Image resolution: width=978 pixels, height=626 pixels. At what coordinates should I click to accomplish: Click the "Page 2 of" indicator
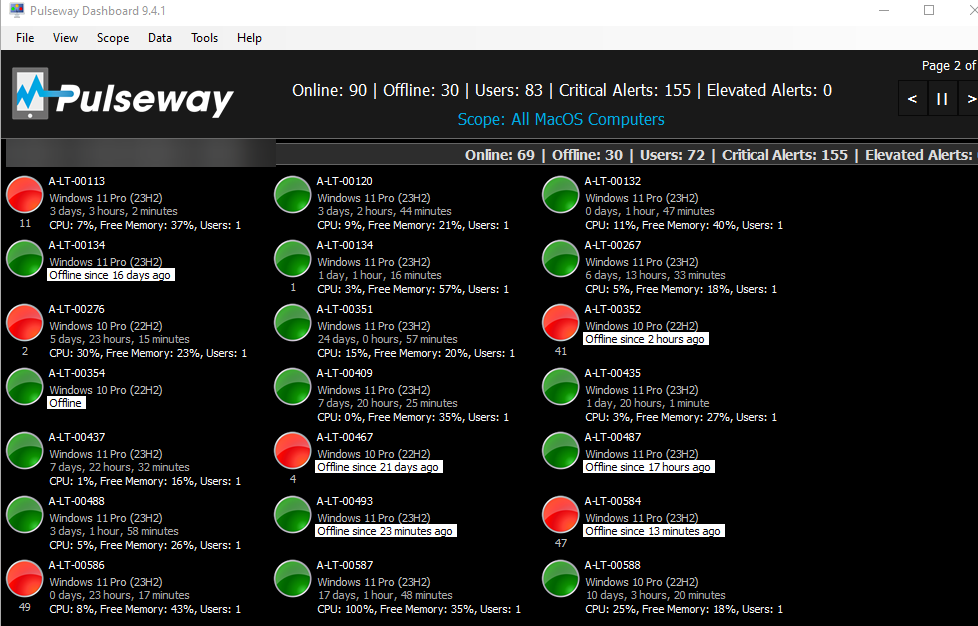tap(949, 65)
